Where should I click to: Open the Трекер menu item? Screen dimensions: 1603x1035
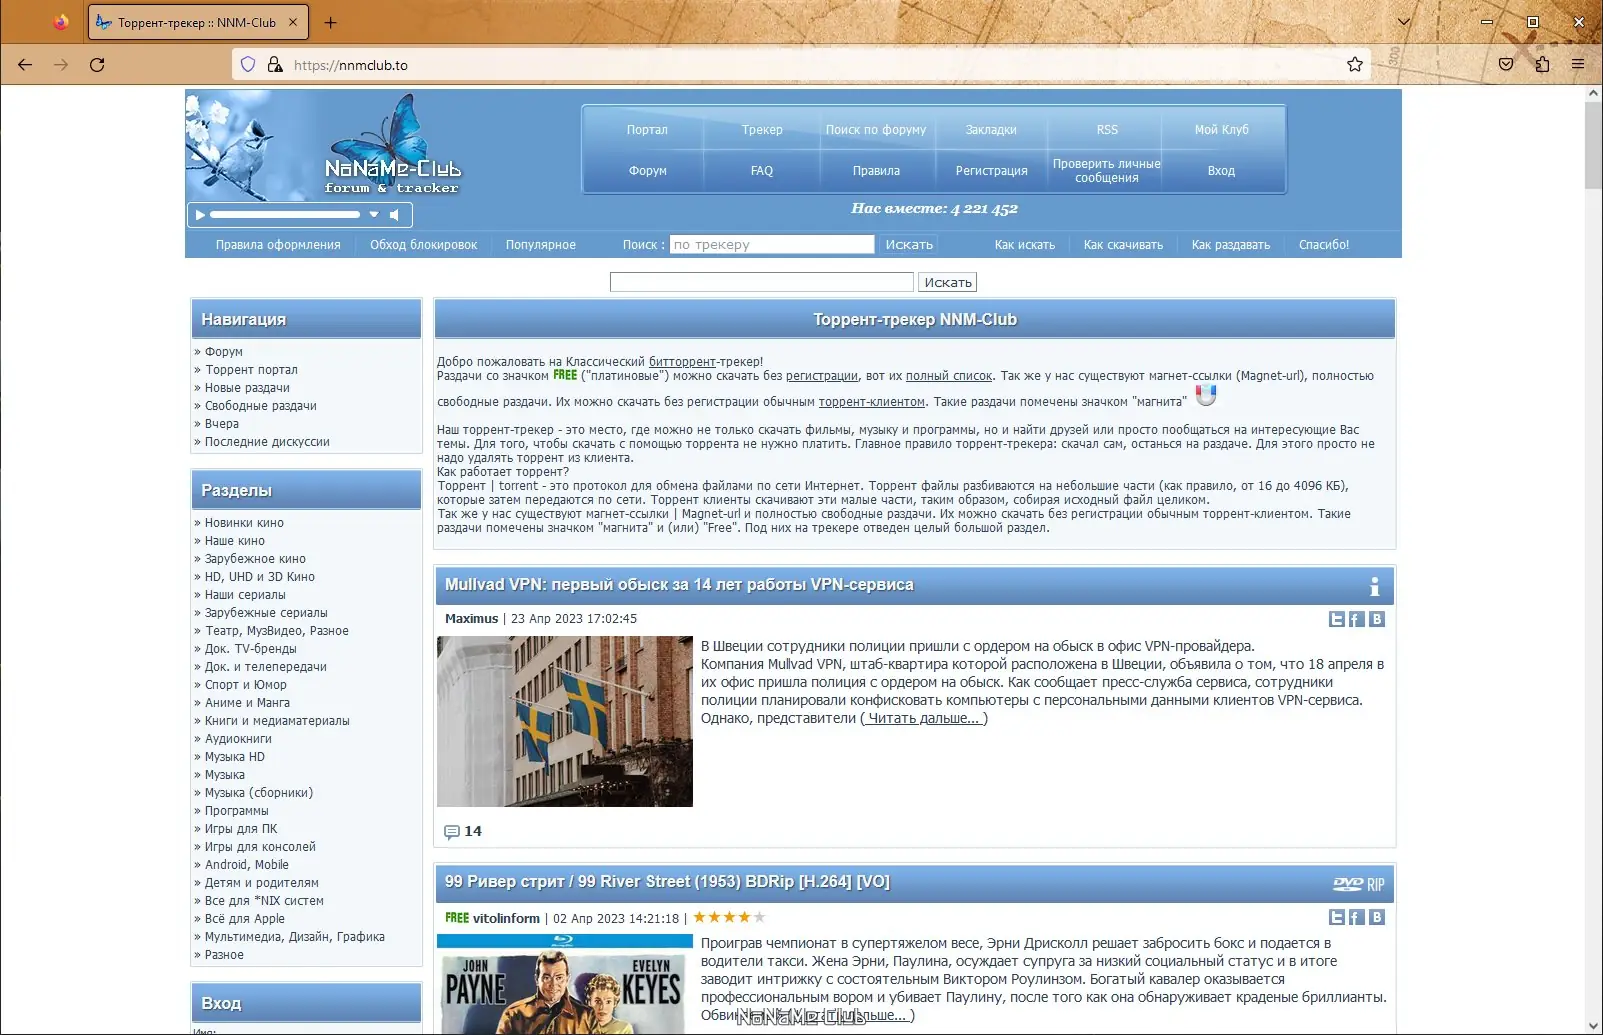pos(762,130)
